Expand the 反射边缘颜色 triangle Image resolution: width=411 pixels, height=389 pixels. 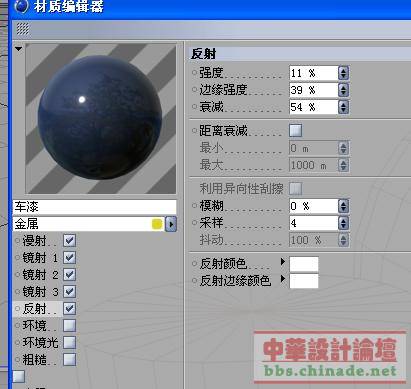tap(283, 279)
